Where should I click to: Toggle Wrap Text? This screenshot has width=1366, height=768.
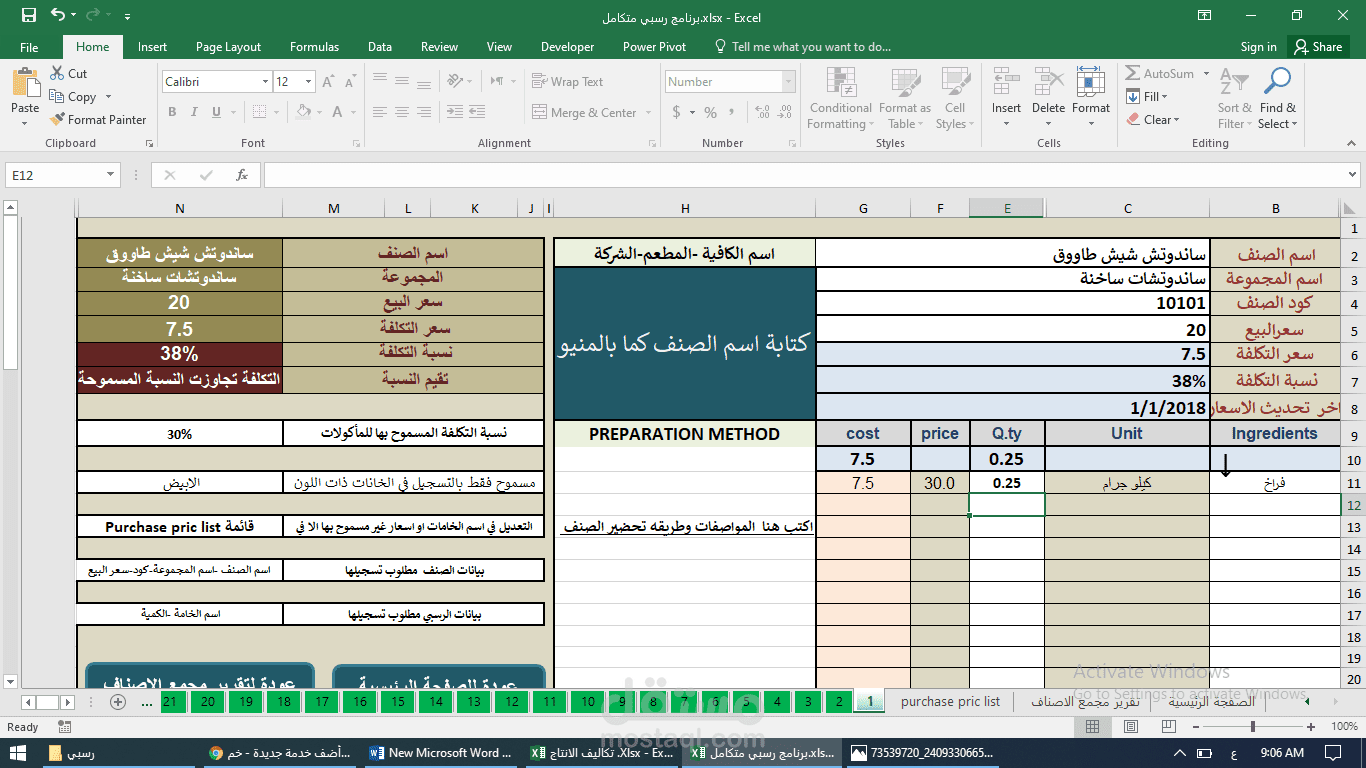click(568, 82)
